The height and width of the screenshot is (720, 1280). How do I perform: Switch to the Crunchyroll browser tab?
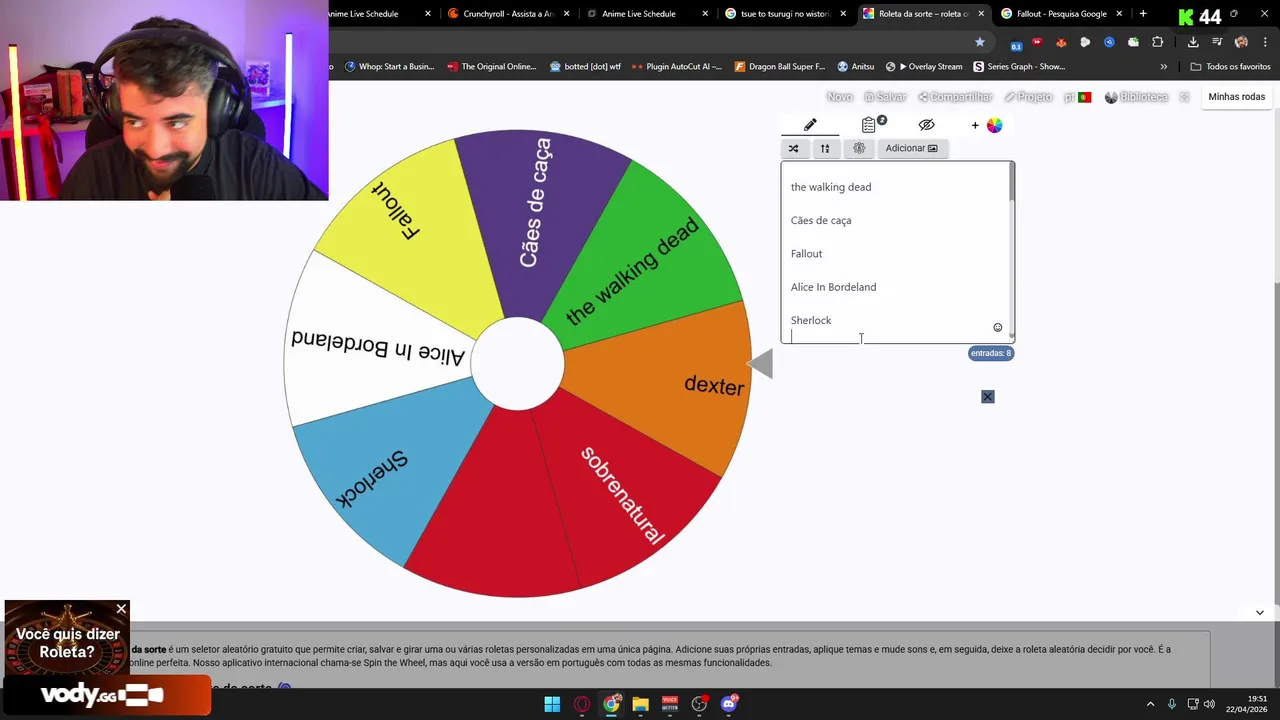click(x=509, y=14)
